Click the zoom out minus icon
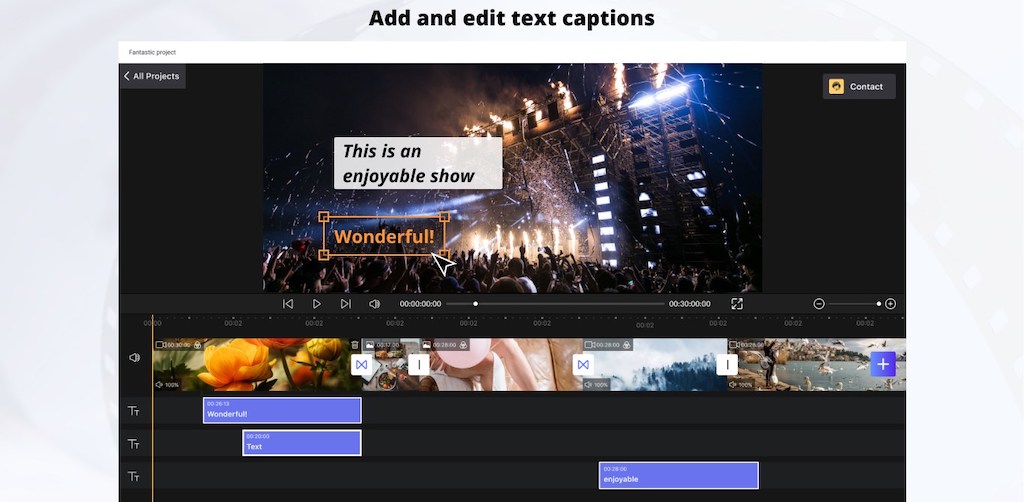Image resolution: width=1024 pixels, height=502 pixels. click(x=819, y=304)
